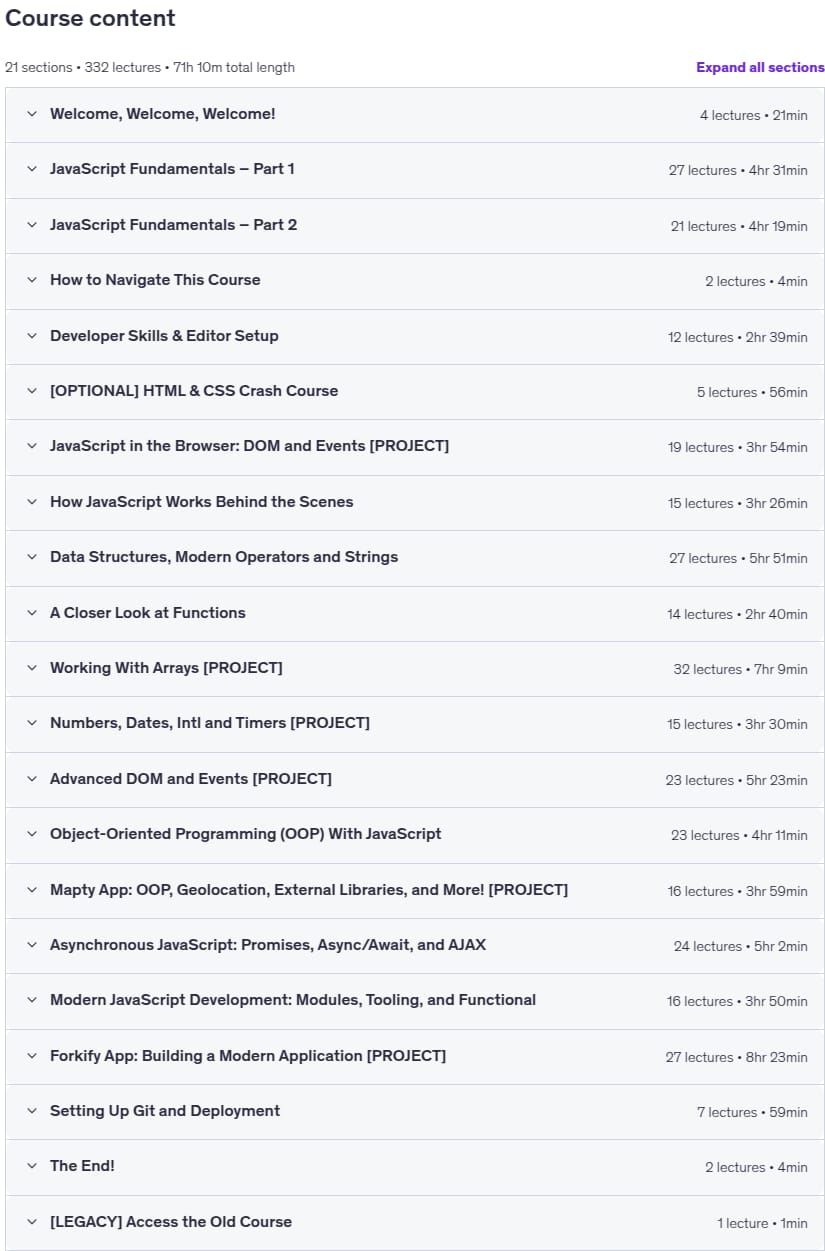Expand the chevron beside Welcome, Welcome, Welcome!
Screen dimensions: 825x1251
click(32, 115)
